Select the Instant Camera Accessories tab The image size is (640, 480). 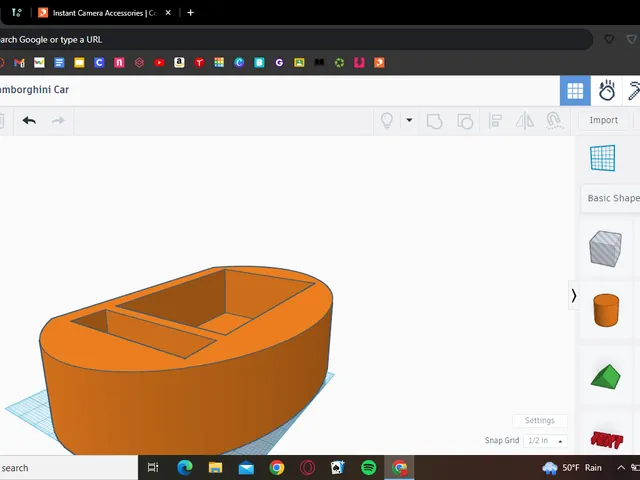coord(105,13)
